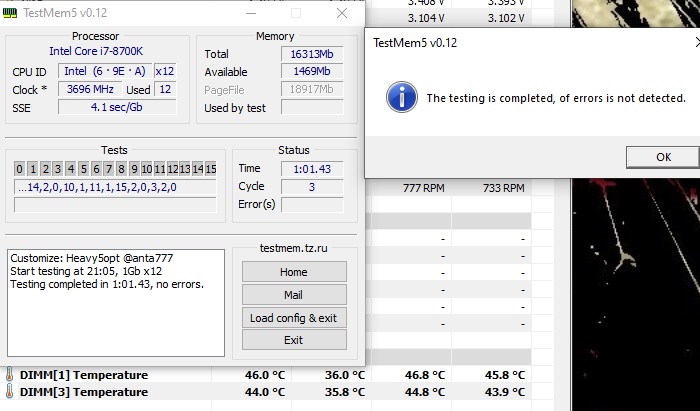
Task: Click DIMM[3] Temperature row label
Action: click(x=84, y=392)
